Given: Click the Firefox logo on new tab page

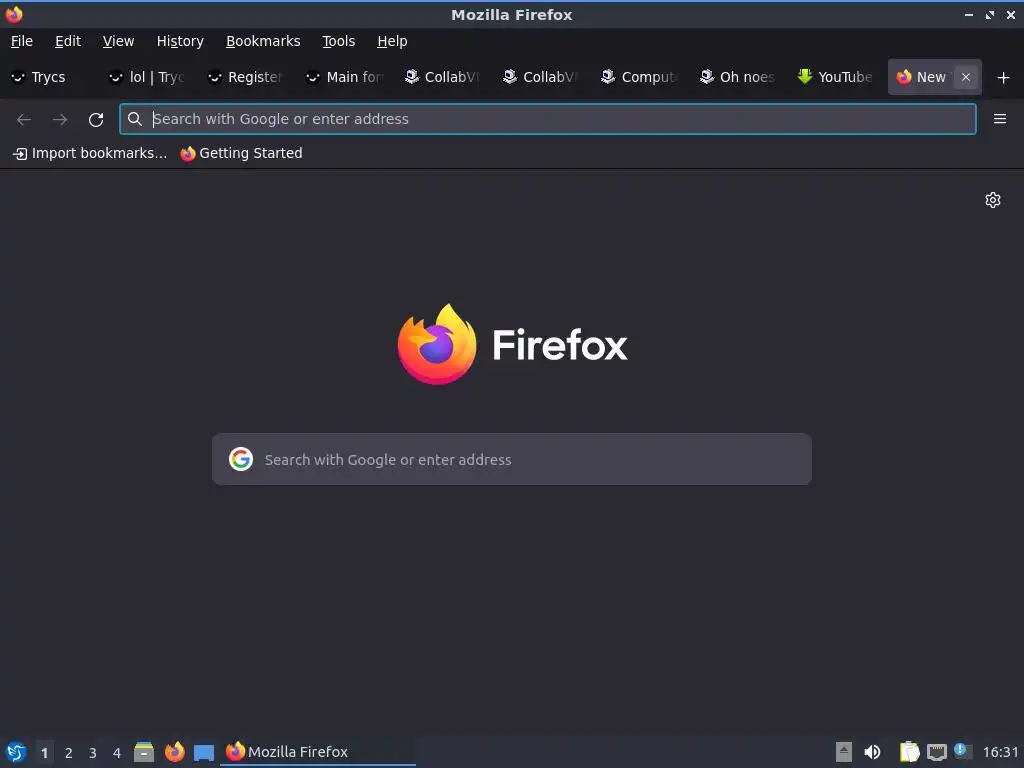Looking at the screenshot, I should tap(437, 344).
